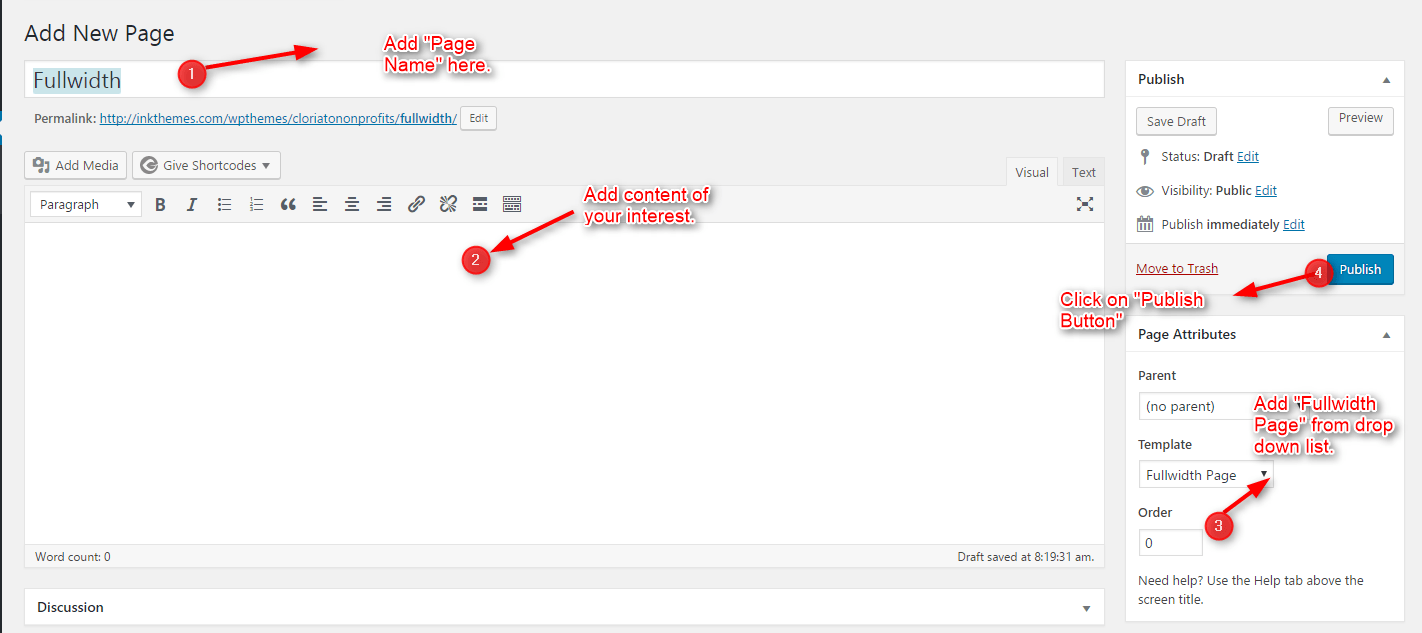The width and height of the screenshot is (1422, 633).
Task: Click the Order input field
Action: (x=1170, y=543)
